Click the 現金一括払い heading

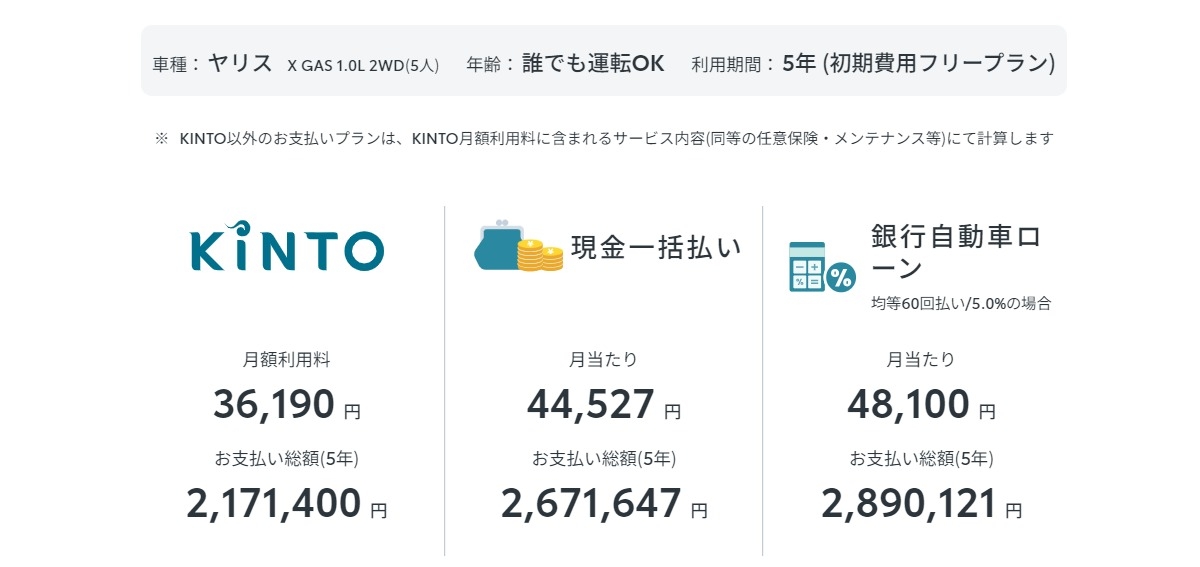click(656, 247)
